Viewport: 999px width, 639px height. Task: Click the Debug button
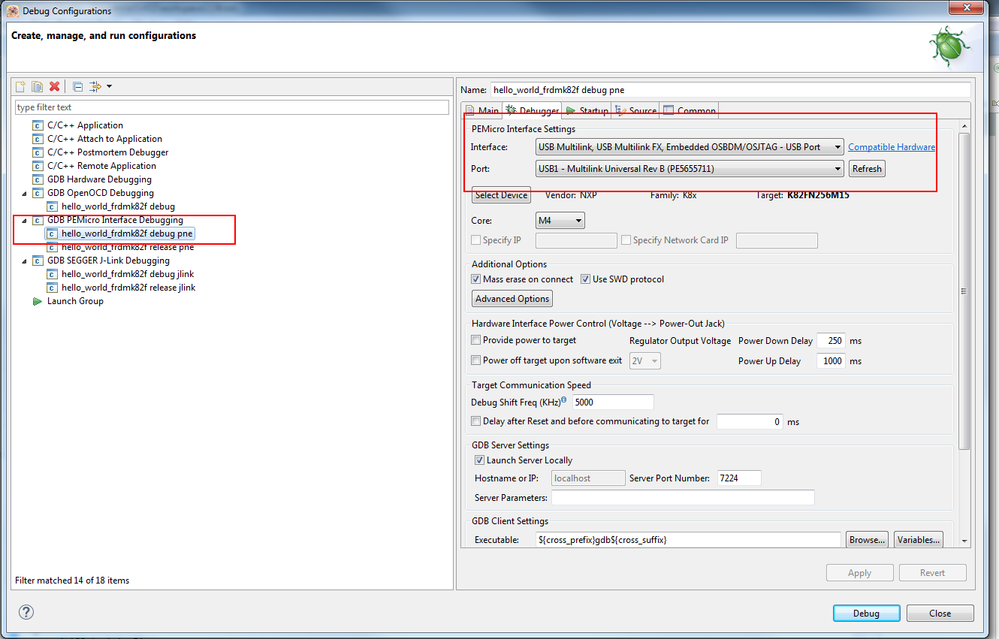(x=866, y=614)
